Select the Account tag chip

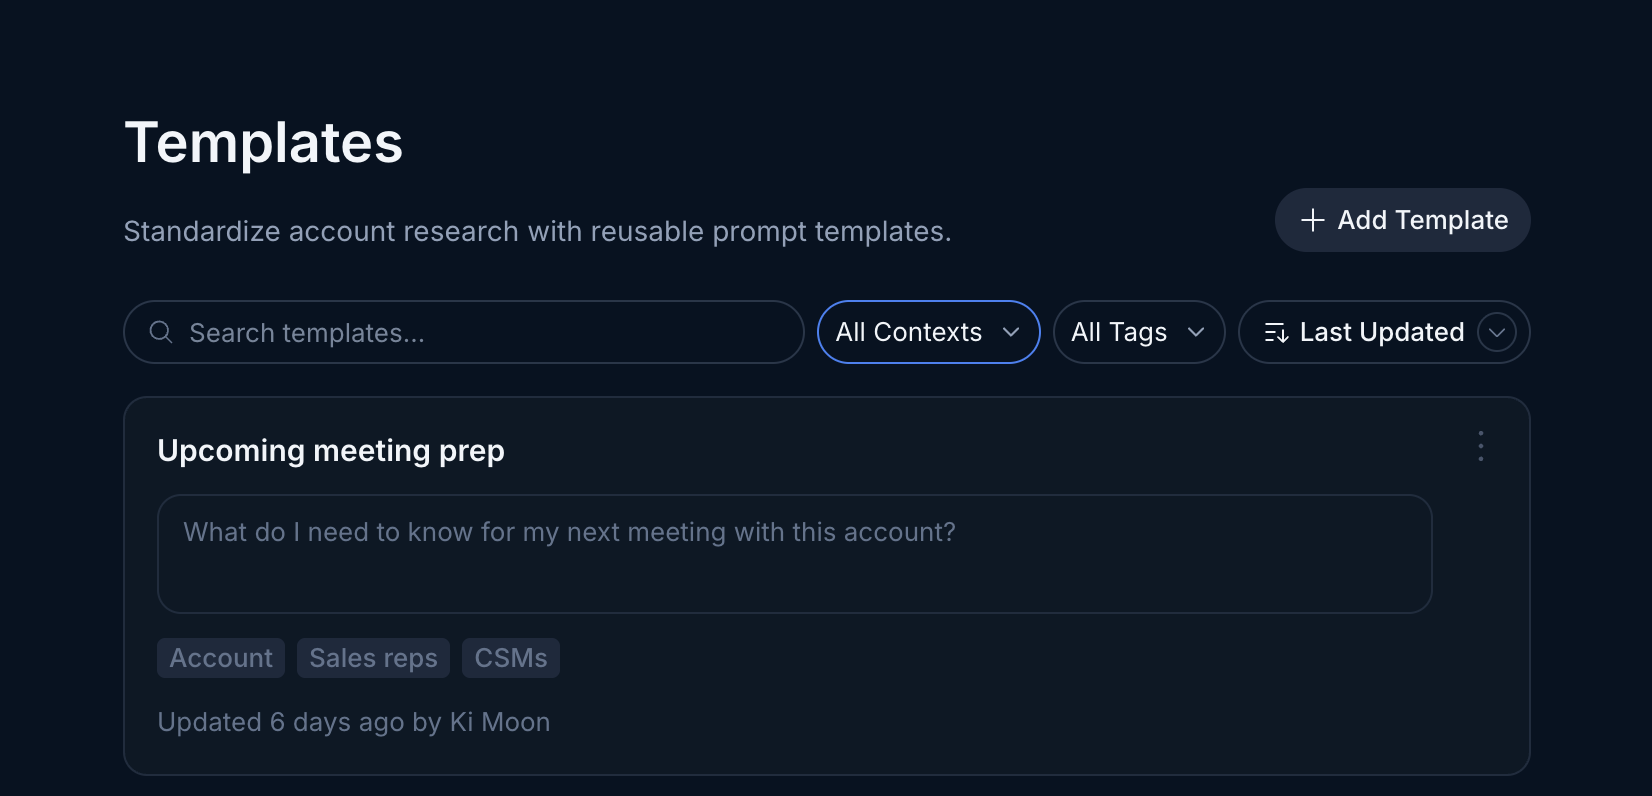click(221, 658)
